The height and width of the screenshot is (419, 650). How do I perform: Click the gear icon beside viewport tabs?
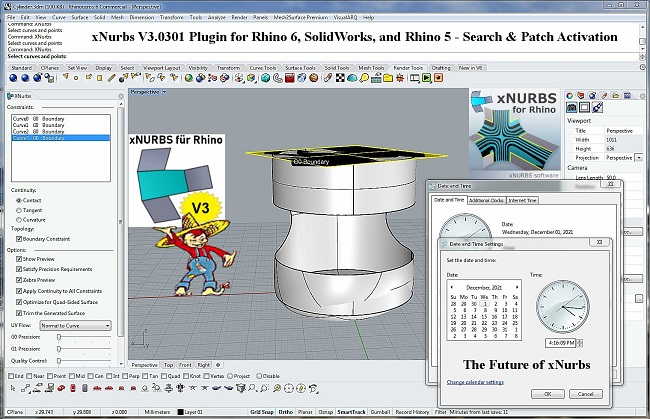click(x=218, y=365)
